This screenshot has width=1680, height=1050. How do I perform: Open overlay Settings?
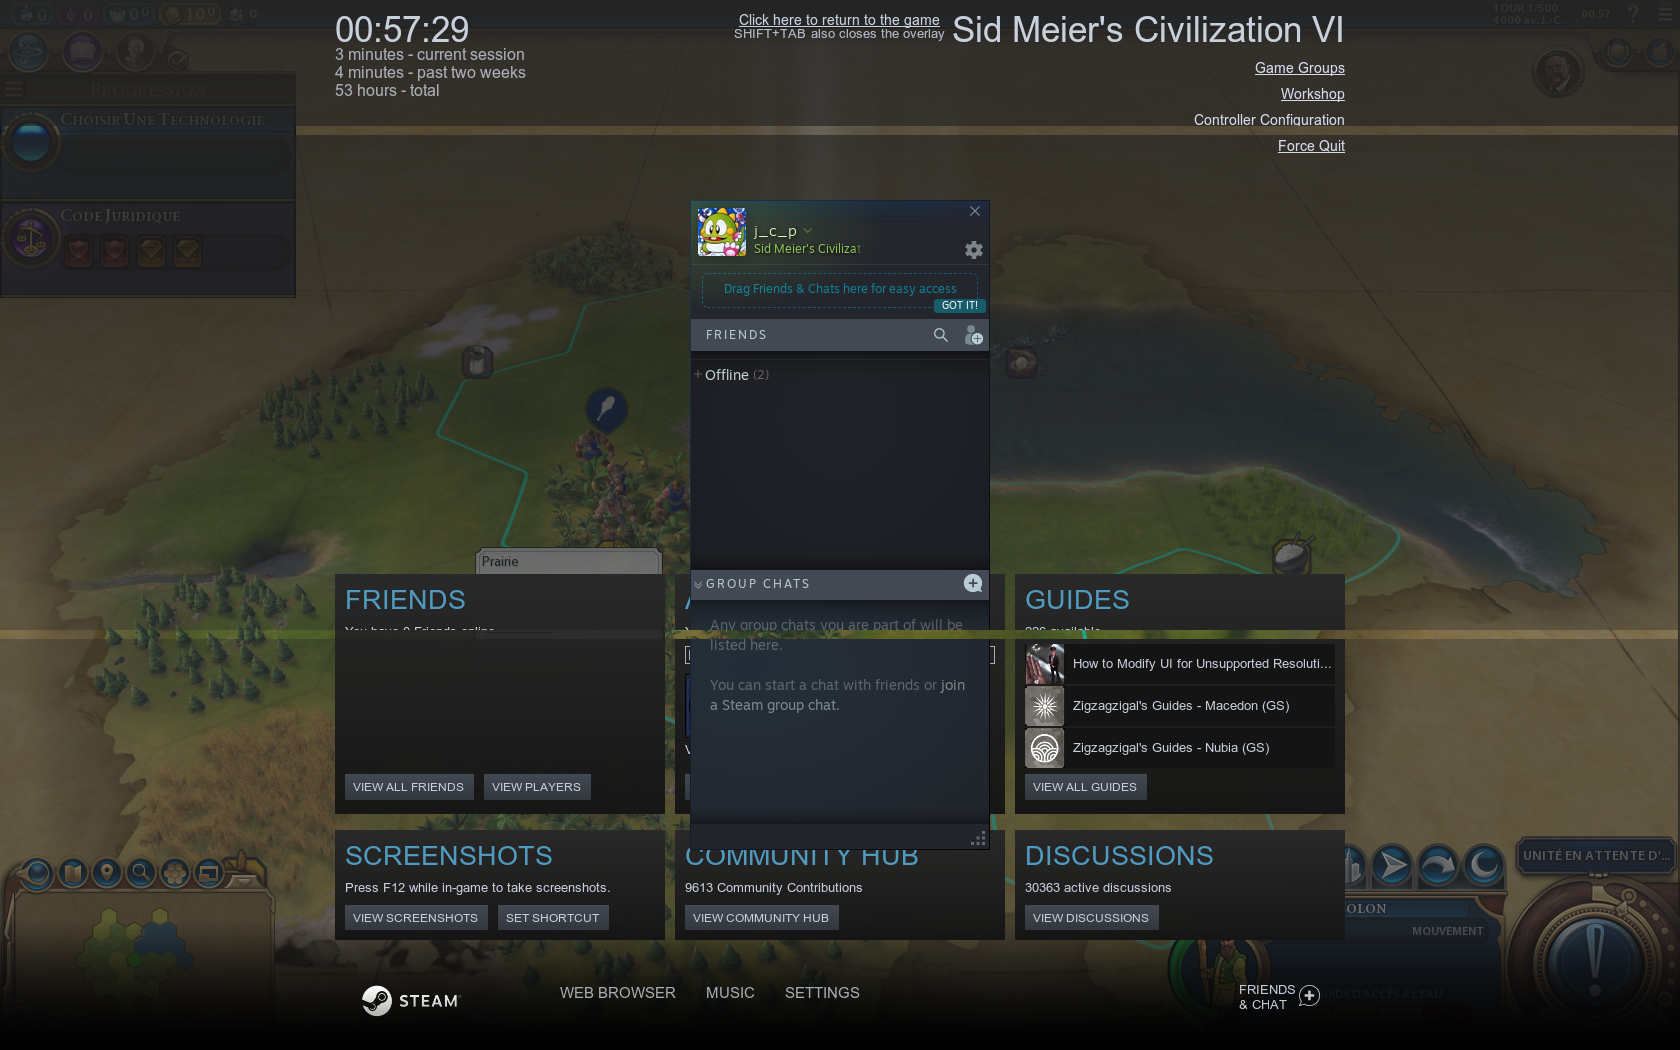(822, 993)
